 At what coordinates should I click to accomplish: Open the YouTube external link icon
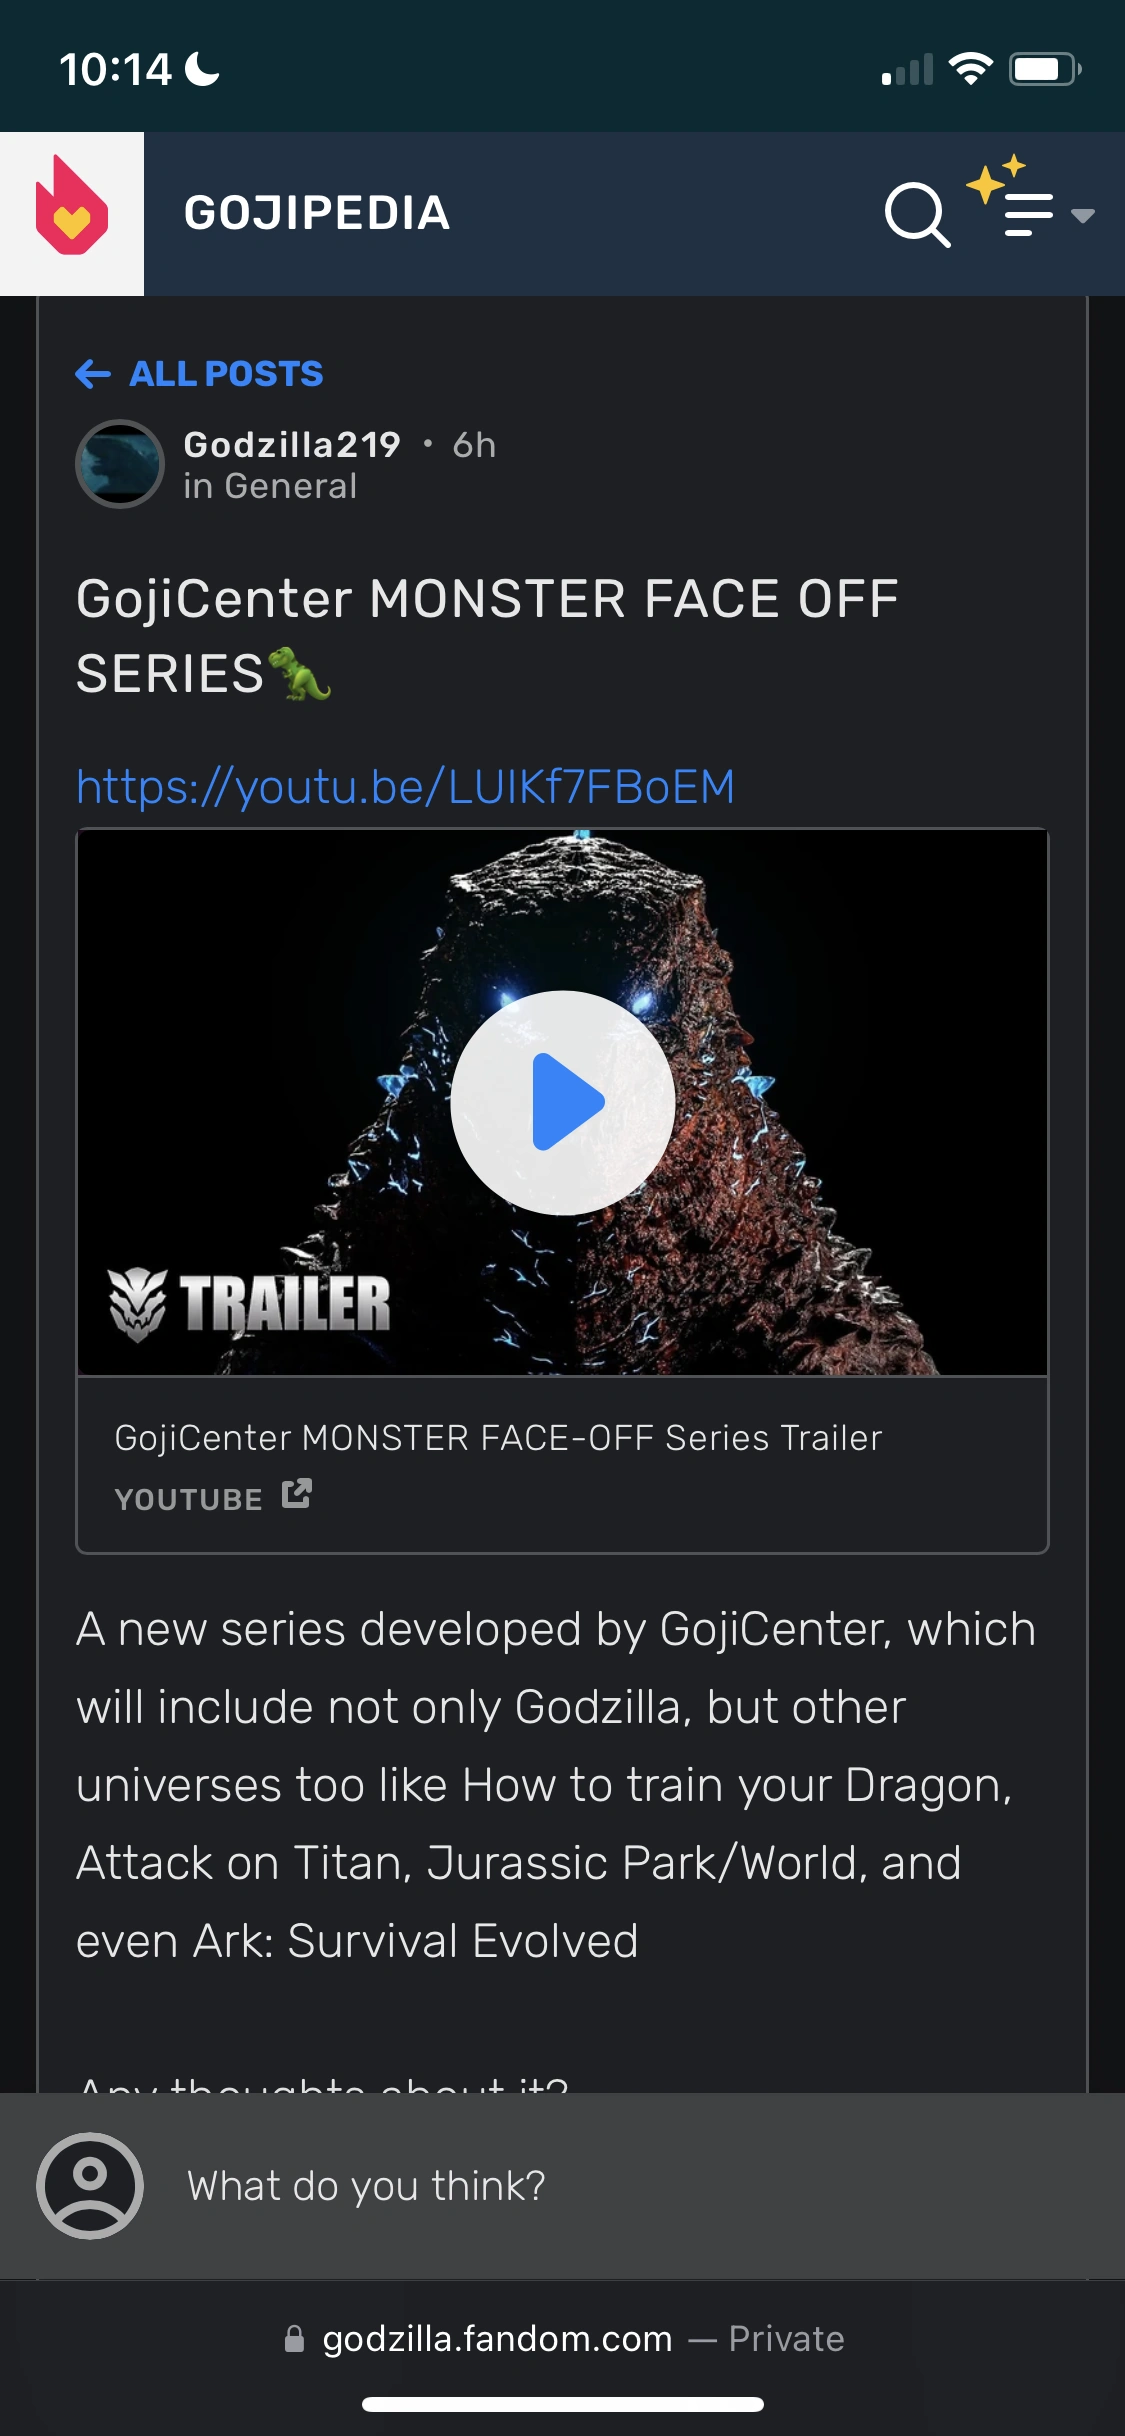297,1494
